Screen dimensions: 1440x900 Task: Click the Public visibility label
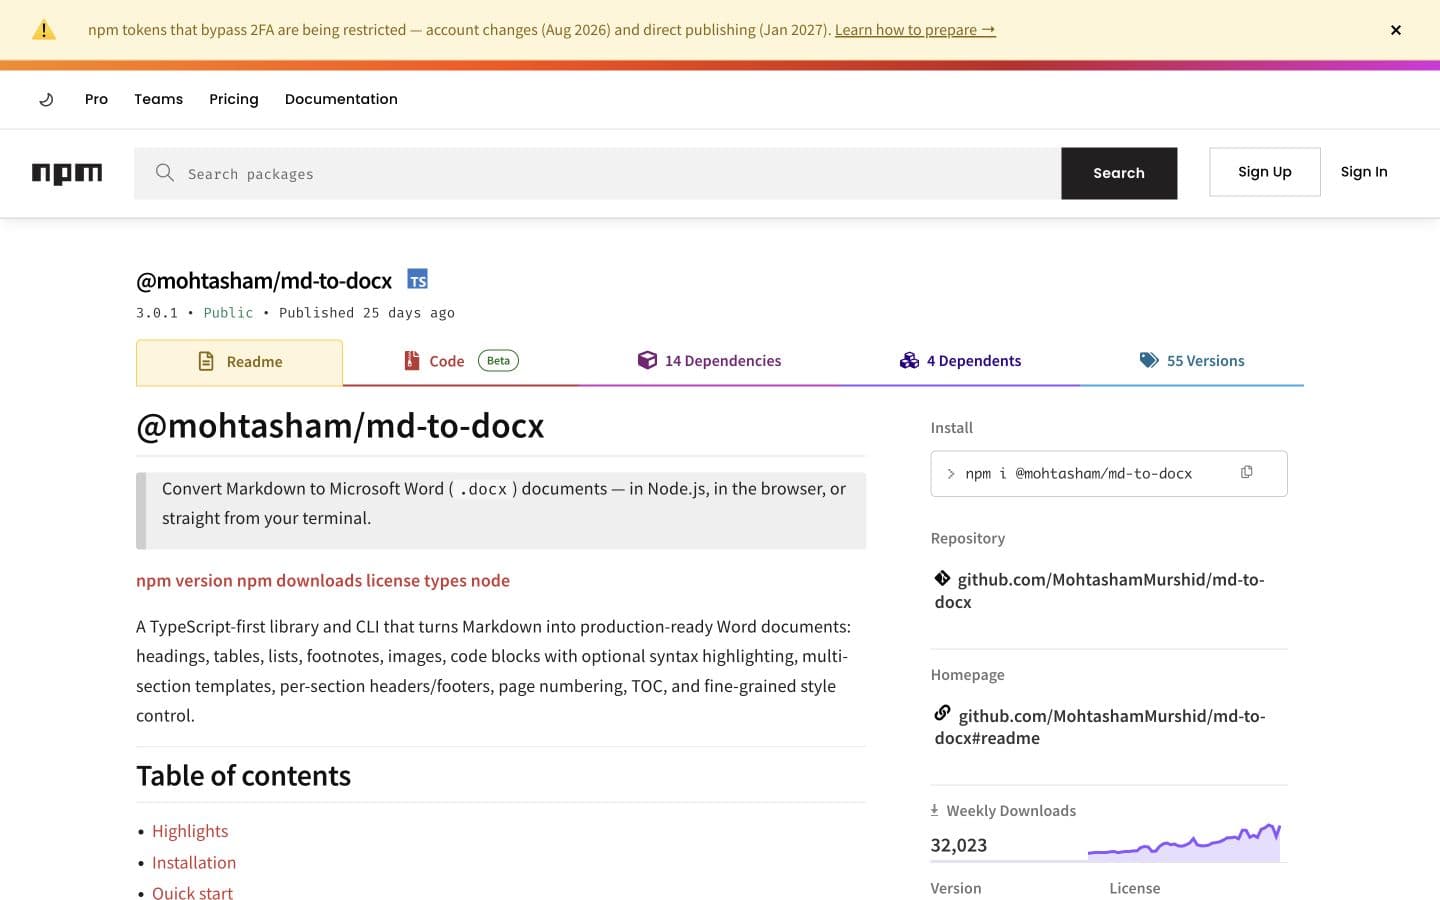pyautogui.click(x=228, y=313)
